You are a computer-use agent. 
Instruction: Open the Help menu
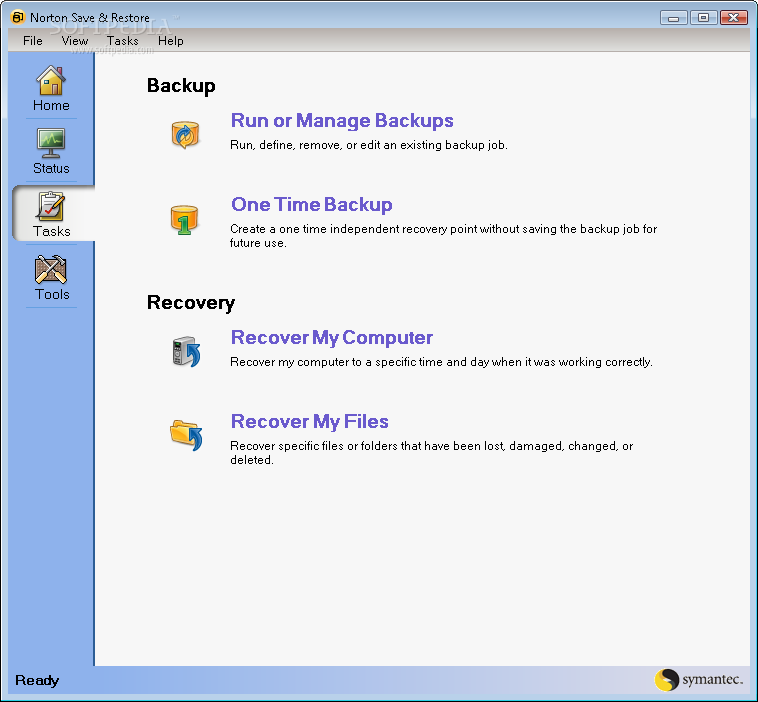pyautogui.click(x=171, y=41)
